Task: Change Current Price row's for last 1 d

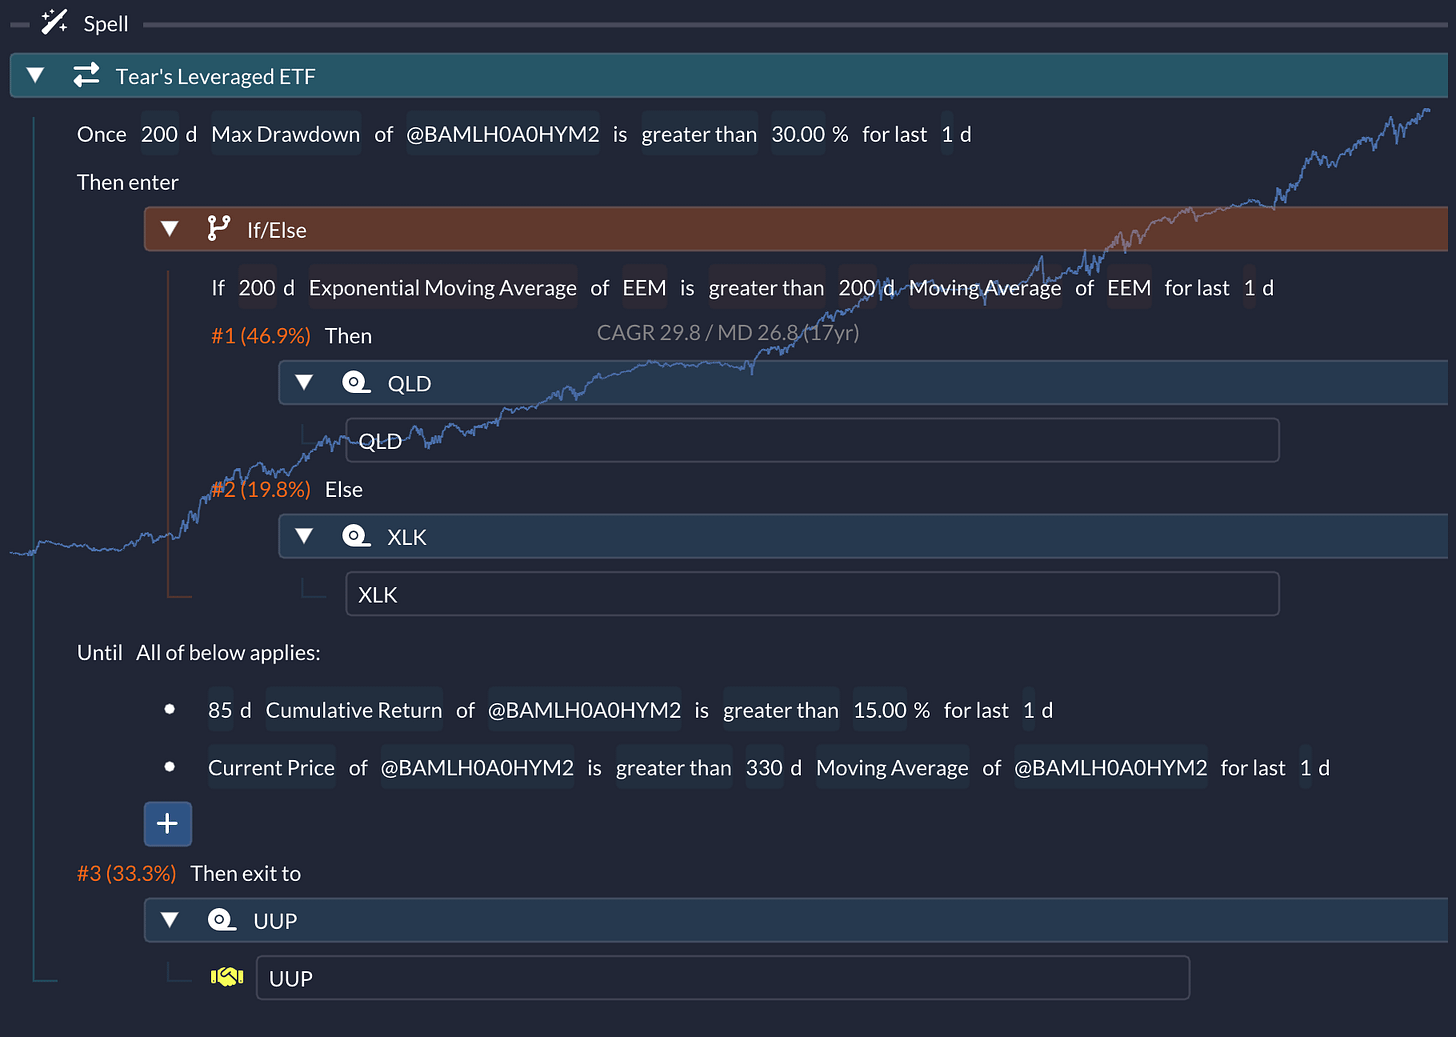Action: tap(1306, 768)
